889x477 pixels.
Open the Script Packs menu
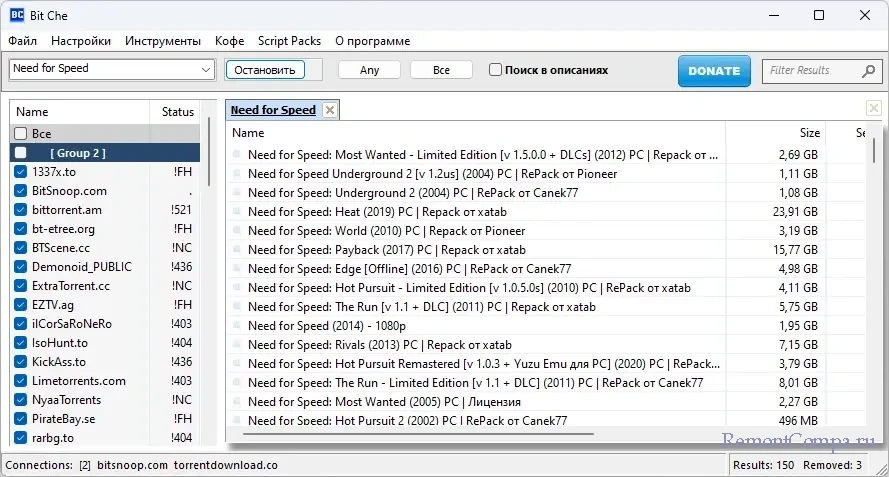coord(289,41)
